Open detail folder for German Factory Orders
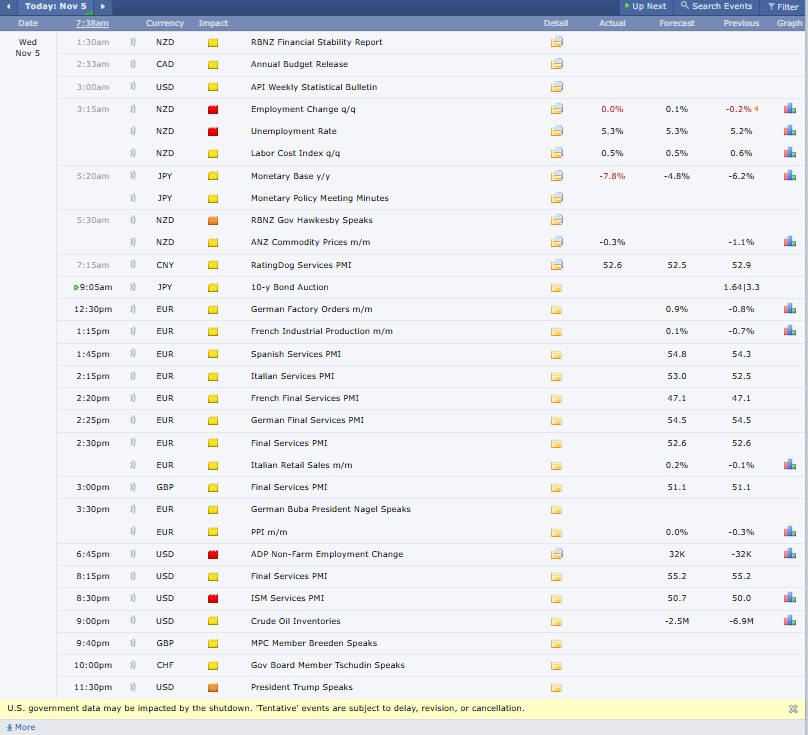This screenshot has width=808, height=735. pyautogui.click(x=556, y=309)
